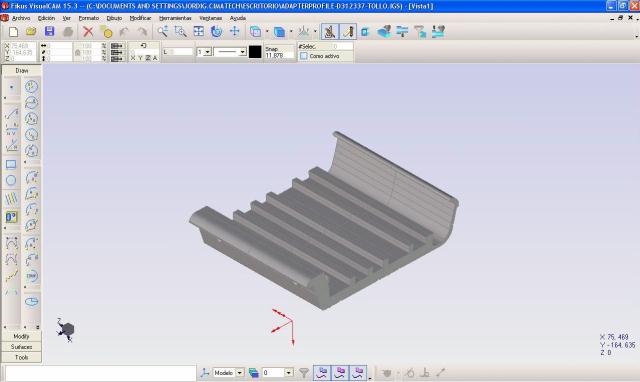Select the circle drawing tool
The width and height of the screenshot is (640, 382).
11,180
